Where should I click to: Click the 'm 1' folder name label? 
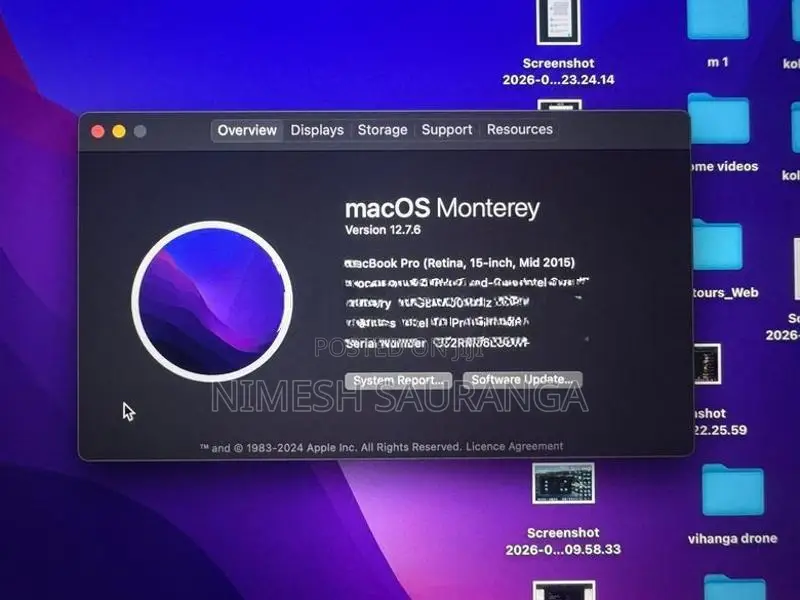[717, 62]
